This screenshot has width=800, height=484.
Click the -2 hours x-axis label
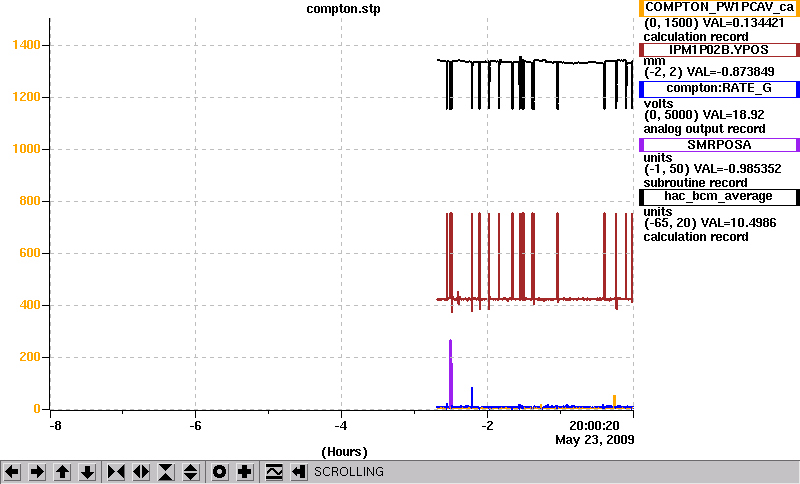[488, 426]
